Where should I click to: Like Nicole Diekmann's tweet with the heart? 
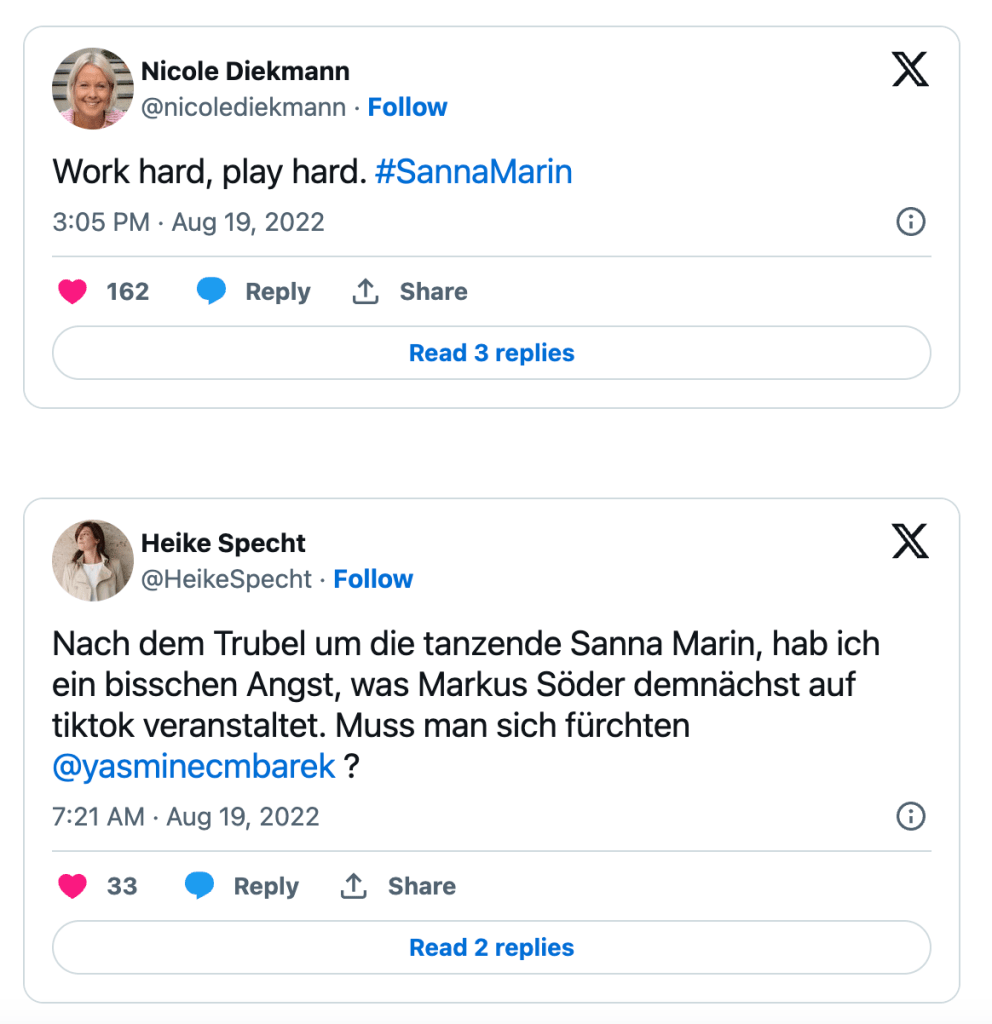click(x=72, y=292)
